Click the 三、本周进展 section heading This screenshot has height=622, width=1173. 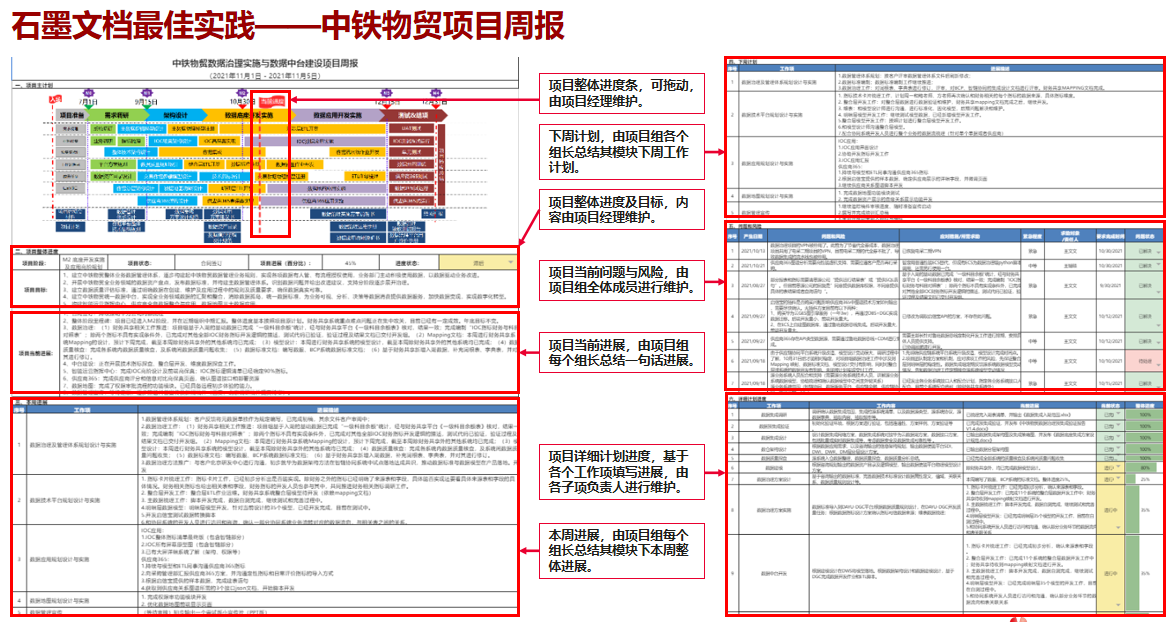pyautogui.click(x=31, y=402)
